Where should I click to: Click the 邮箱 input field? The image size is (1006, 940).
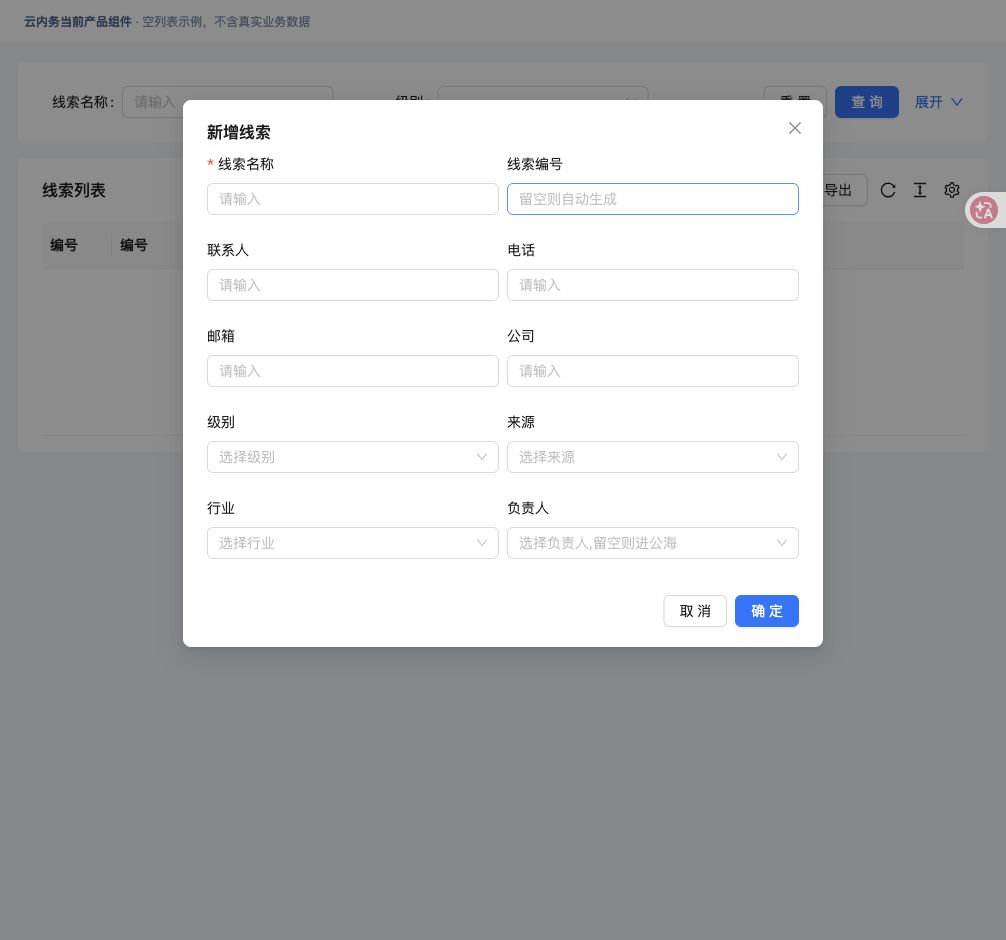pyautogui.click(x=352, y=371)
